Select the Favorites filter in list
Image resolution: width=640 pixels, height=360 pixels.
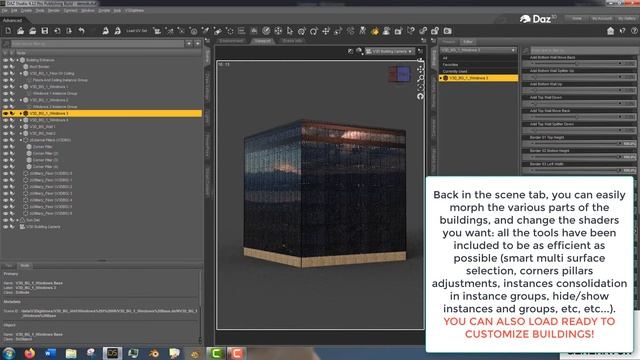point(450,64)
